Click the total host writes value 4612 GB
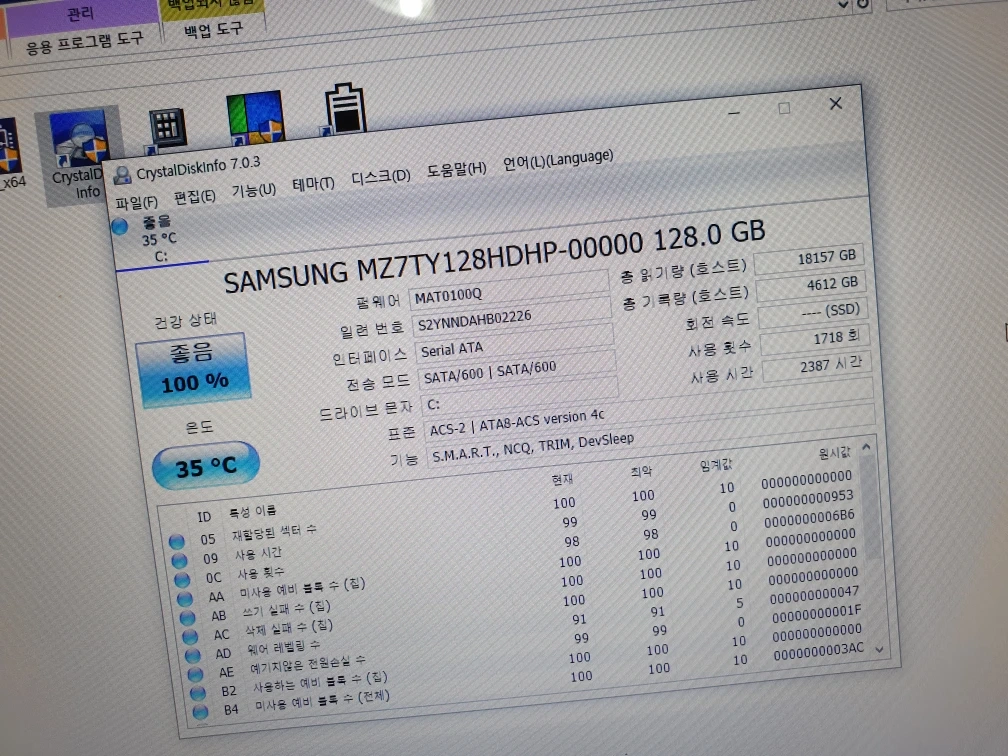Image resolution: width=1008 pixels, height=756 pixels. coord(811,286)
